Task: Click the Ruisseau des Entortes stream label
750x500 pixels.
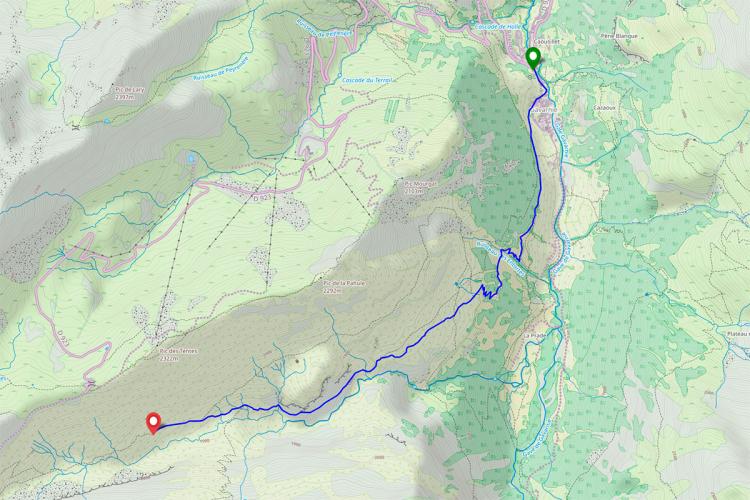Action: 500,258
